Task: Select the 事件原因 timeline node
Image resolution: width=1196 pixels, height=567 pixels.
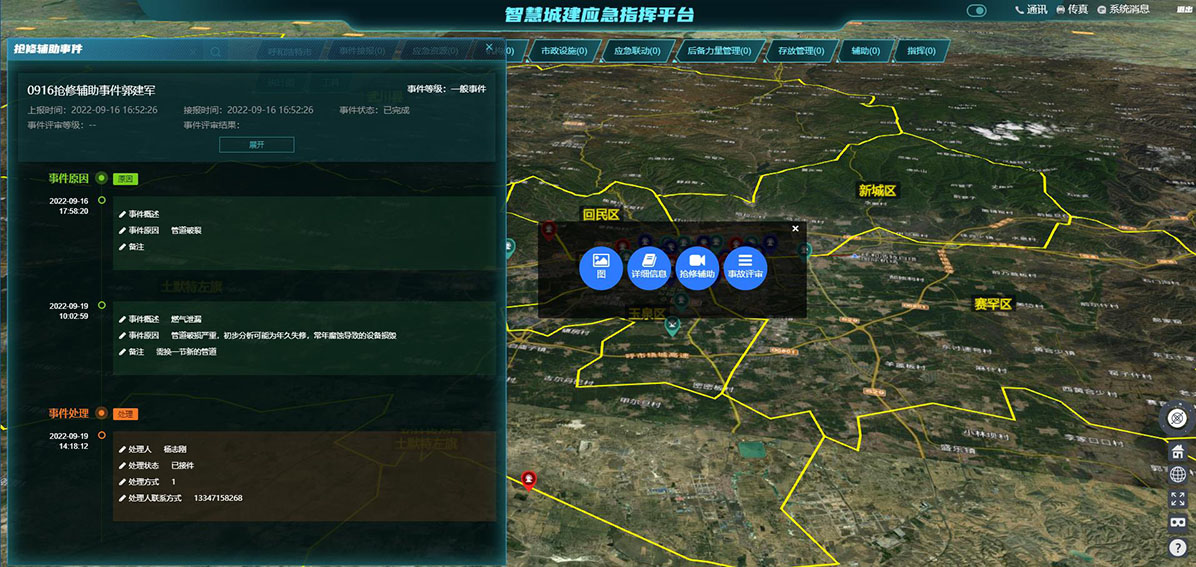Action: point(101,179)
